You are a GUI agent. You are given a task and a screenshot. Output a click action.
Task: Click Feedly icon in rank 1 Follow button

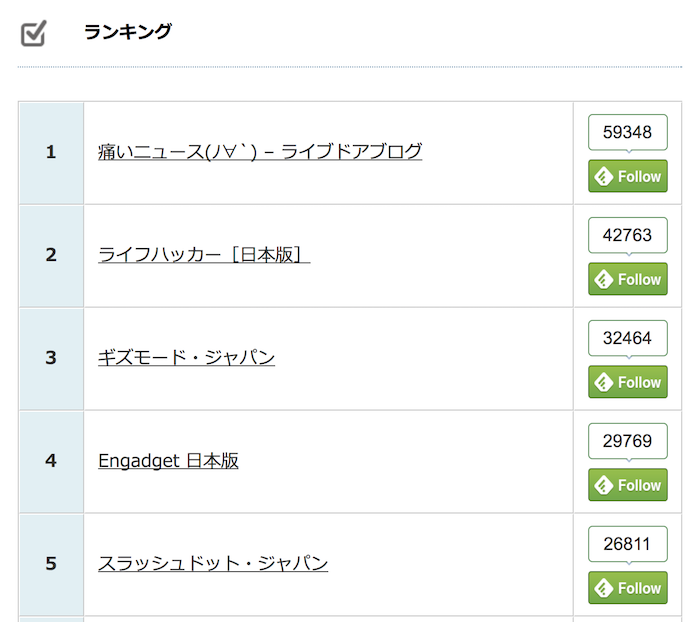point(604,176)
